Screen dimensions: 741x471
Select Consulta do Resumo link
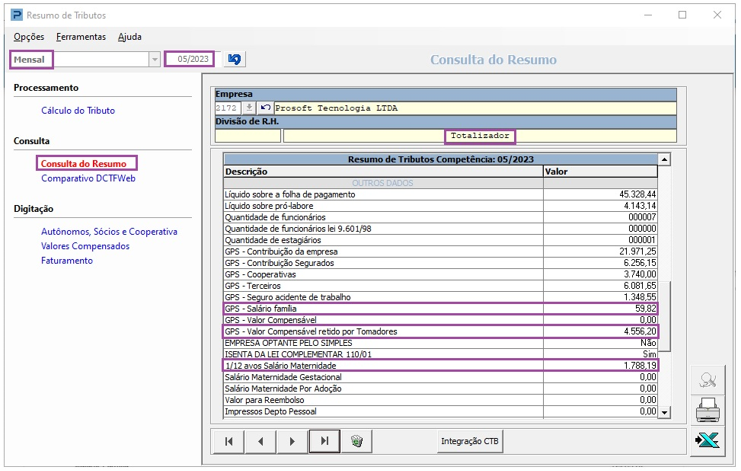84,163
